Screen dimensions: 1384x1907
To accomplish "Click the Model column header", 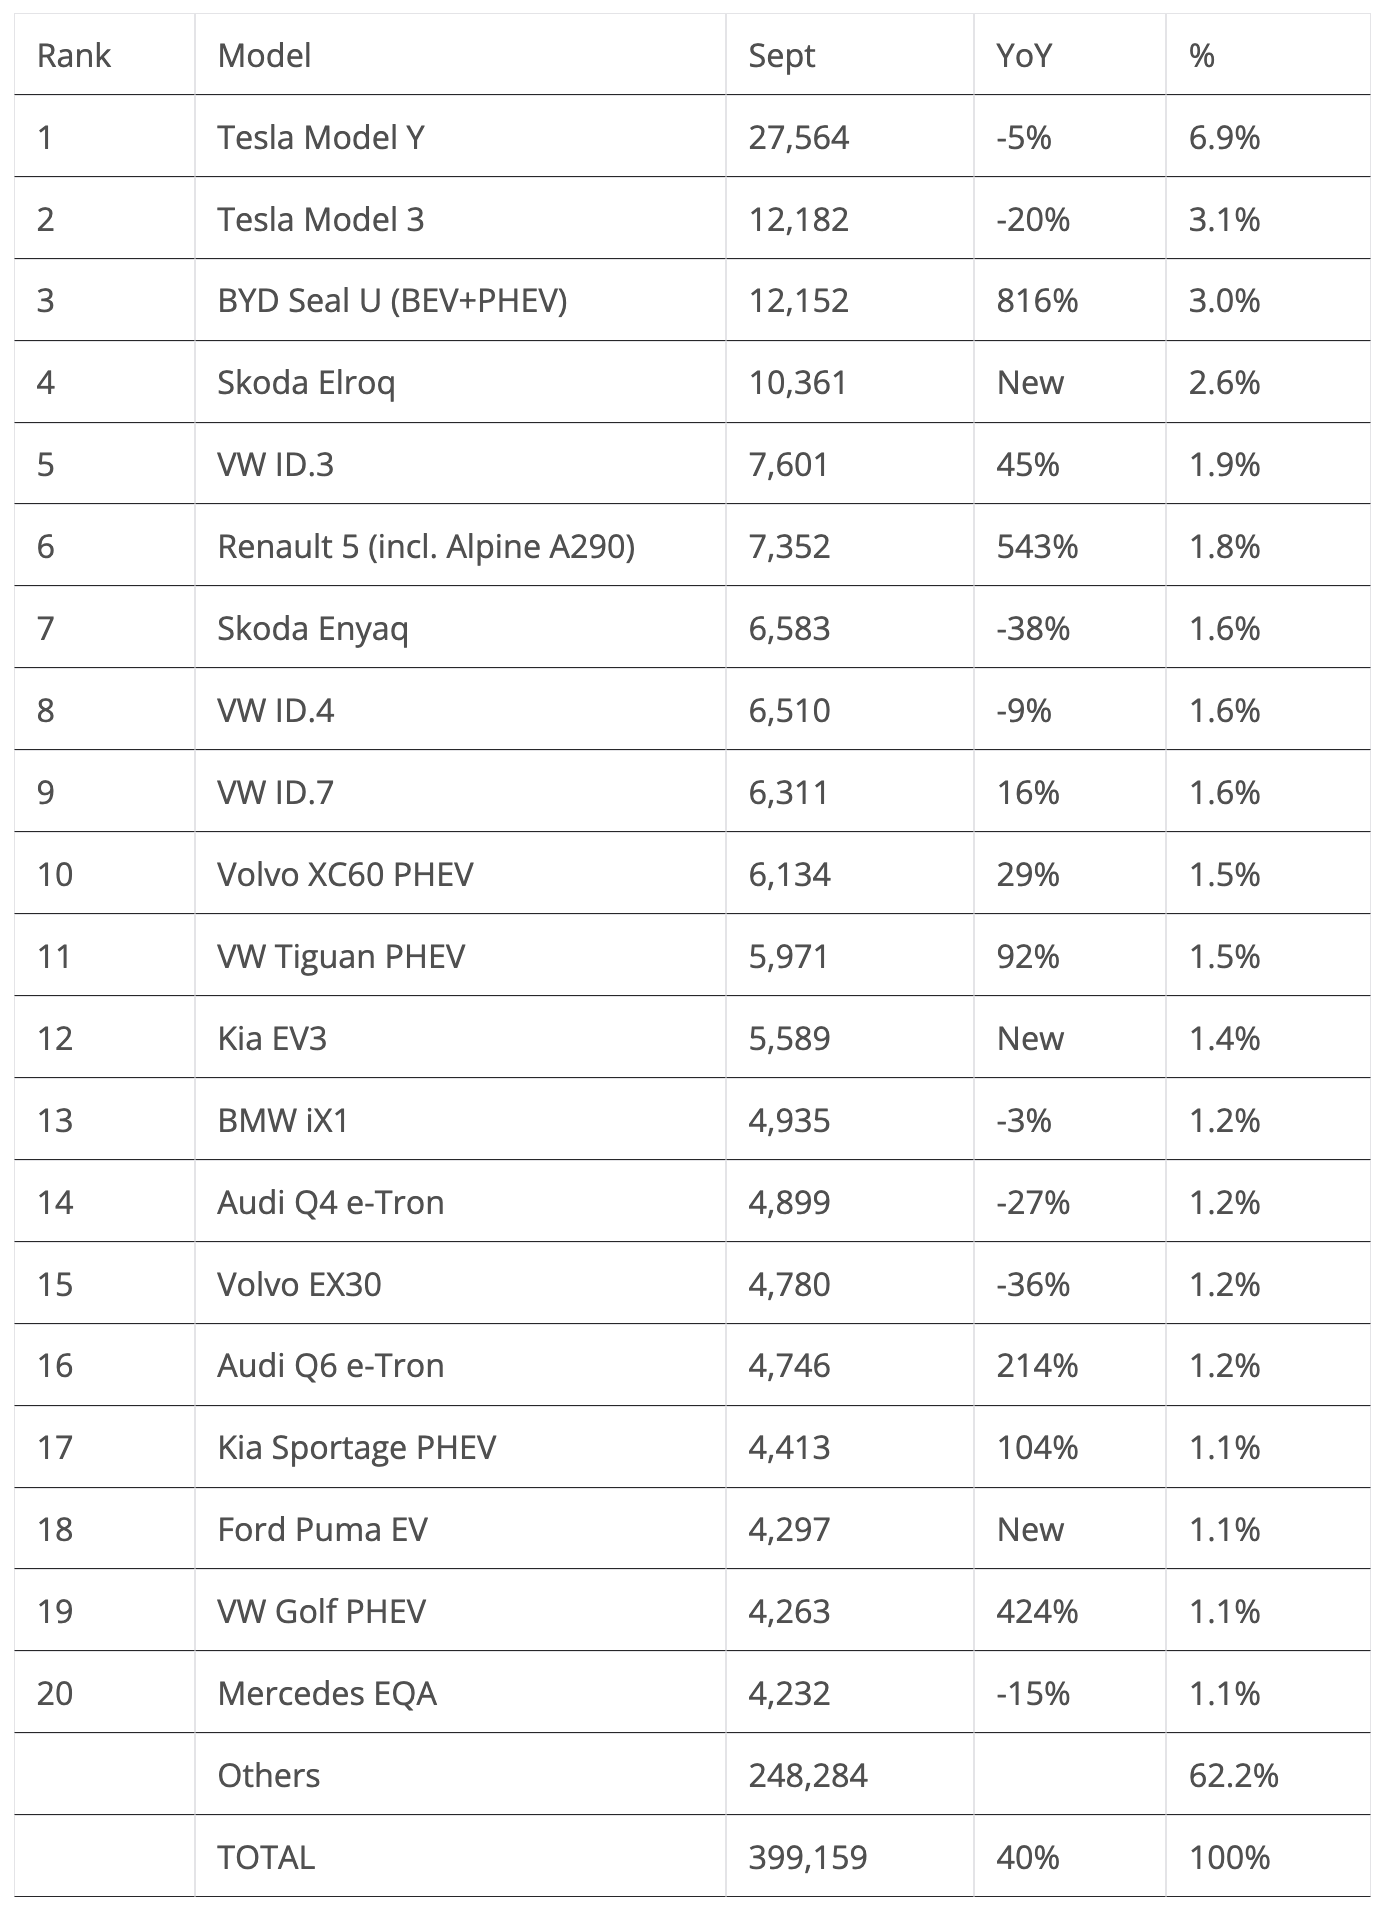I will (264, 55).
